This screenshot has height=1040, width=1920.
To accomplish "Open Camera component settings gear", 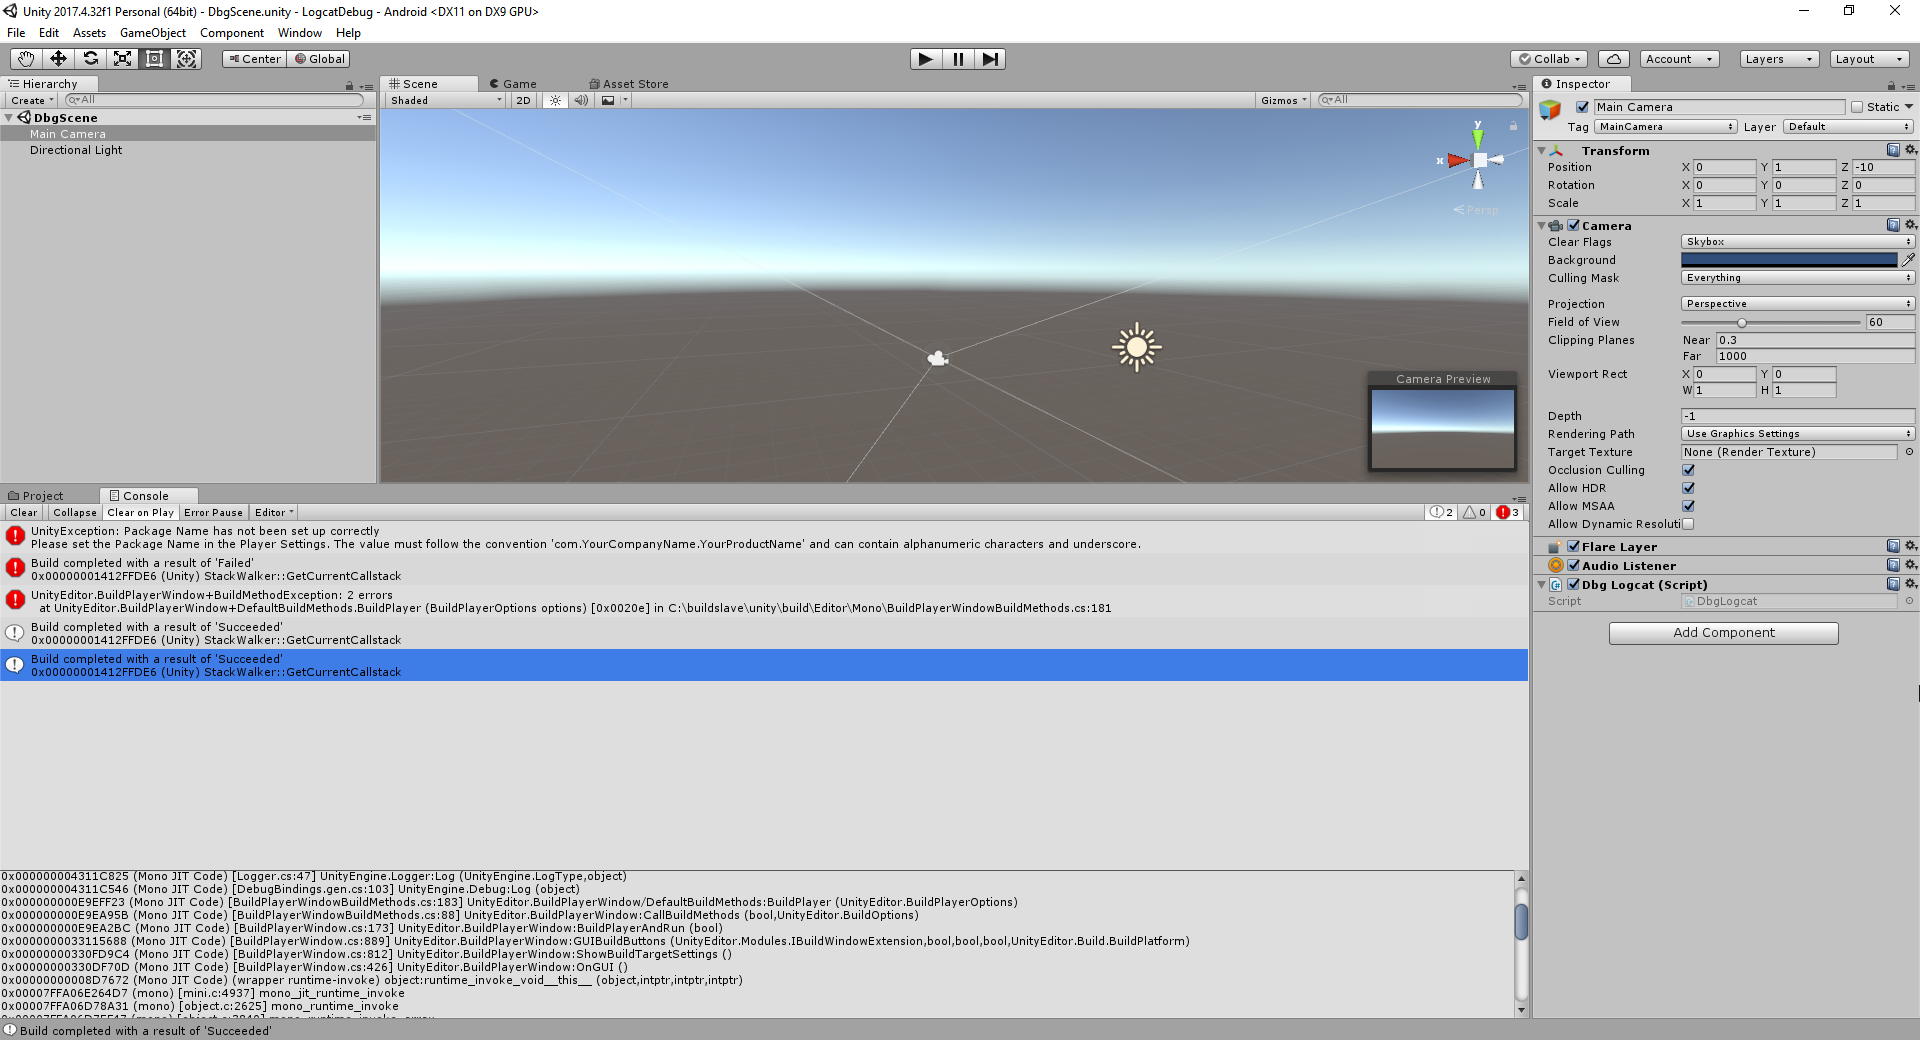I will click(1911, 225).
